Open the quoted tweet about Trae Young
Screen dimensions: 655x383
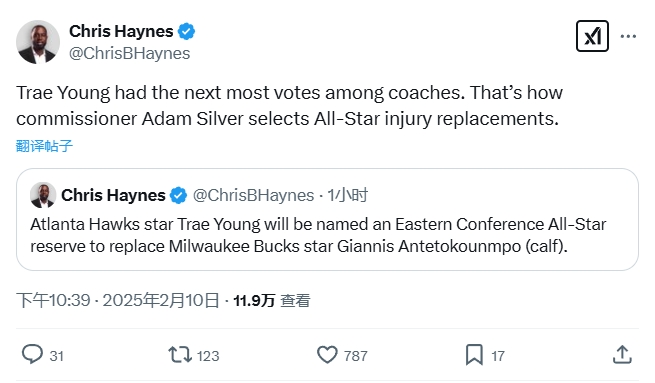point(328,220)
